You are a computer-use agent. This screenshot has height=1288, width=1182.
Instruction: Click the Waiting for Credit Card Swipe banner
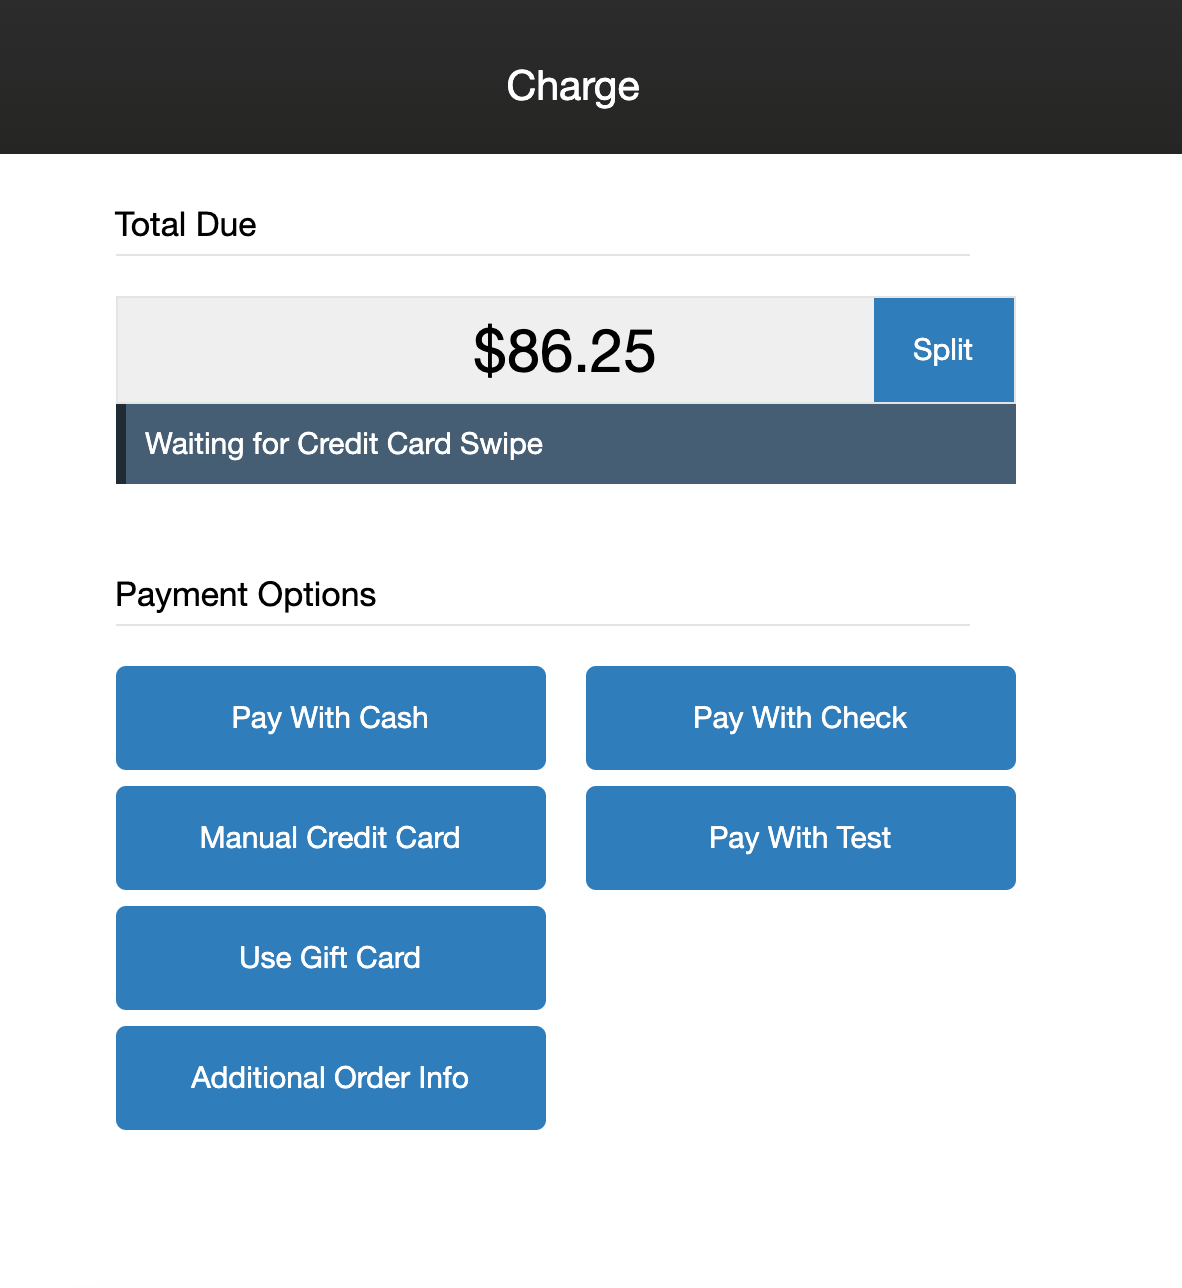(x=565, y=443)
